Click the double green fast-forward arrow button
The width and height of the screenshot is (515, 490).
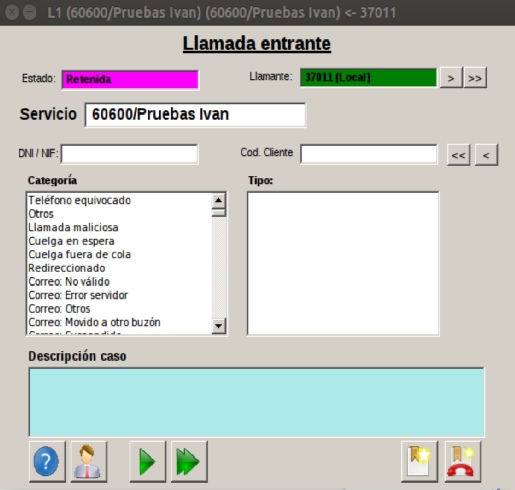[x=189, y=461]
